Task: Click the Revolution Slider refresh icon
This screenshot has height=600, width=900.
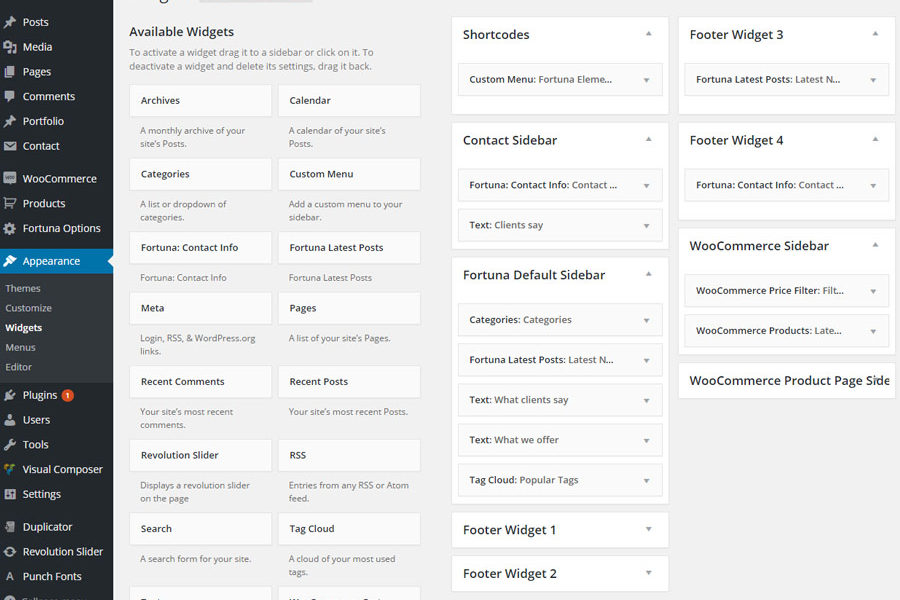Action: 9,552
